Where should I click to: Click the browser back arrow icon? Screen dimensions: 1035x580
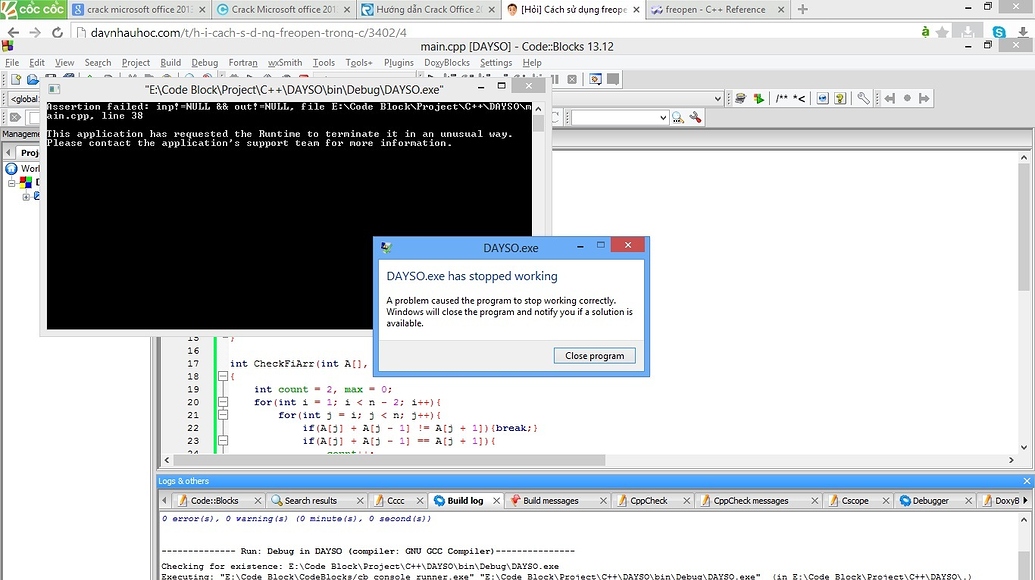tap(13, 32)
